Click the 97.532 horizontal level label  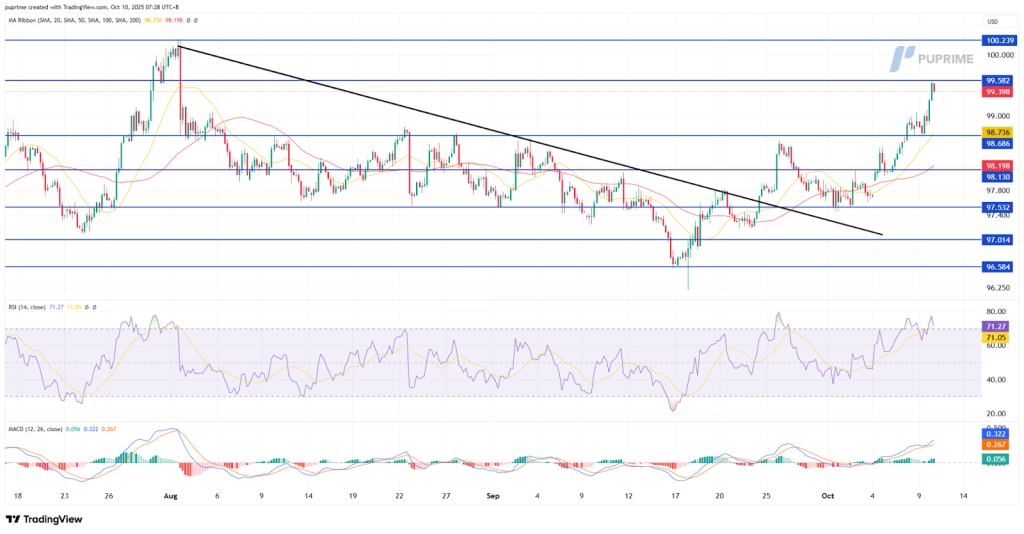point(999,207)
